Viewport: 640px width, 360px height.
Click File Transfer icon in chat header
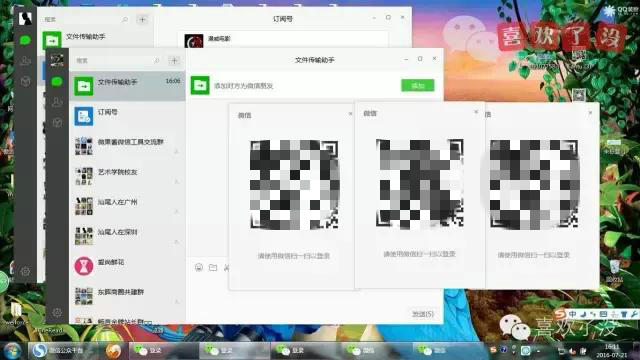200,85
